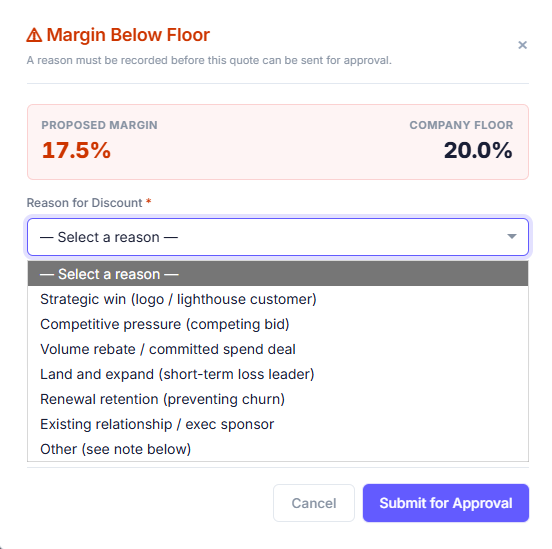The width and height of the screenshot is (552, 549).
Task: Open the Reason for Discount select box
Action: point(278,237)
